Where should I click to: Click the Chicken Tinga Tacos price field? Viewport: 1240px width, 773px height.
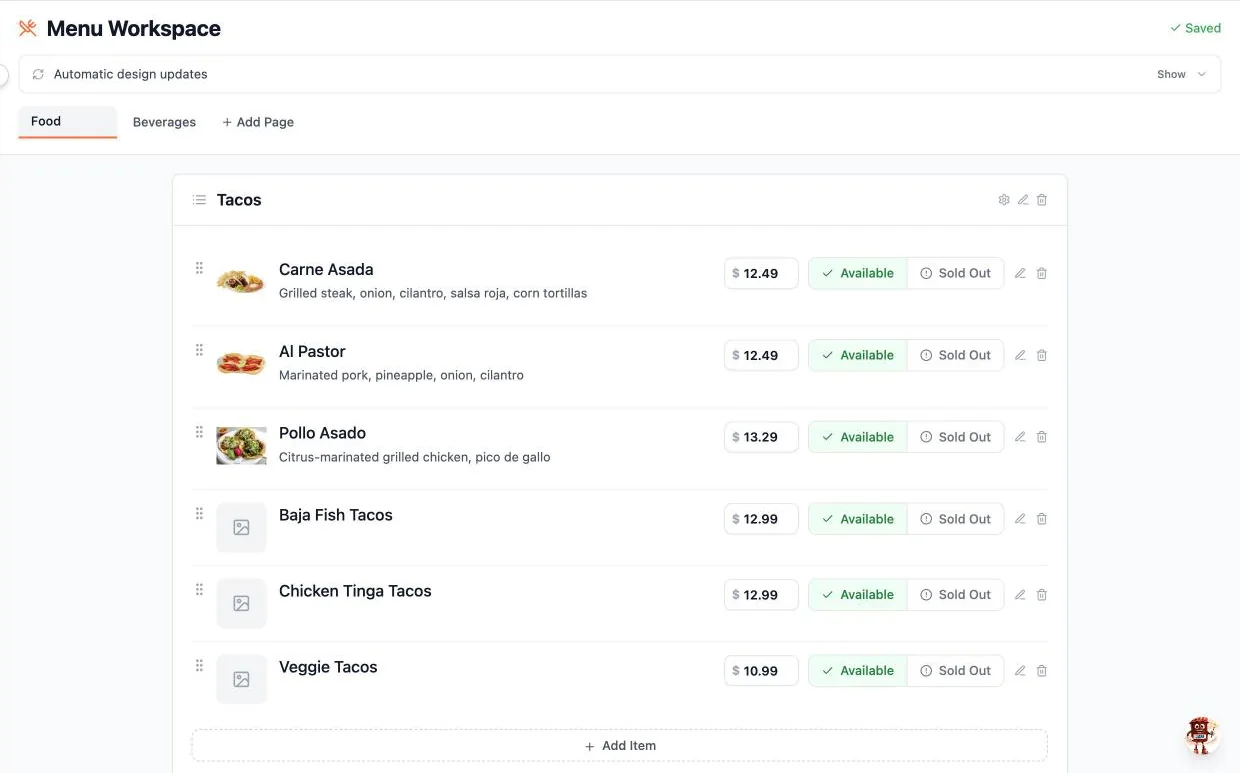[761, 595]
